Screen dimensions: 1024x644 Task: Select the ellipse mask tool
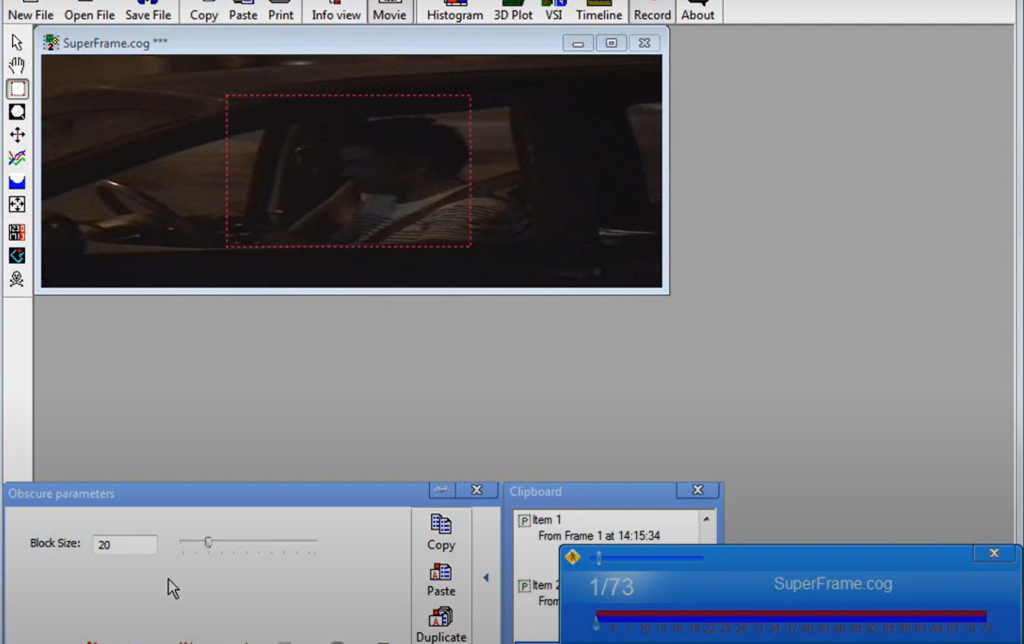coord(16,111)
